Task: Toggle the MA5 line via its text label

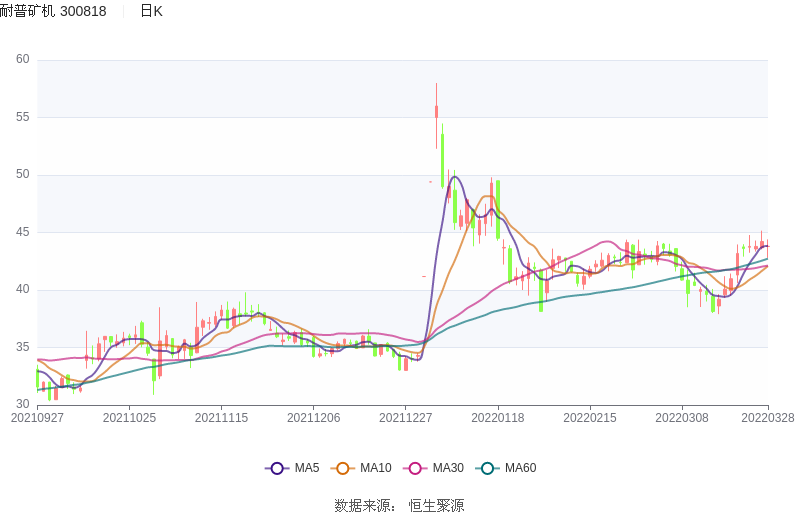Action: coord(307,468)
